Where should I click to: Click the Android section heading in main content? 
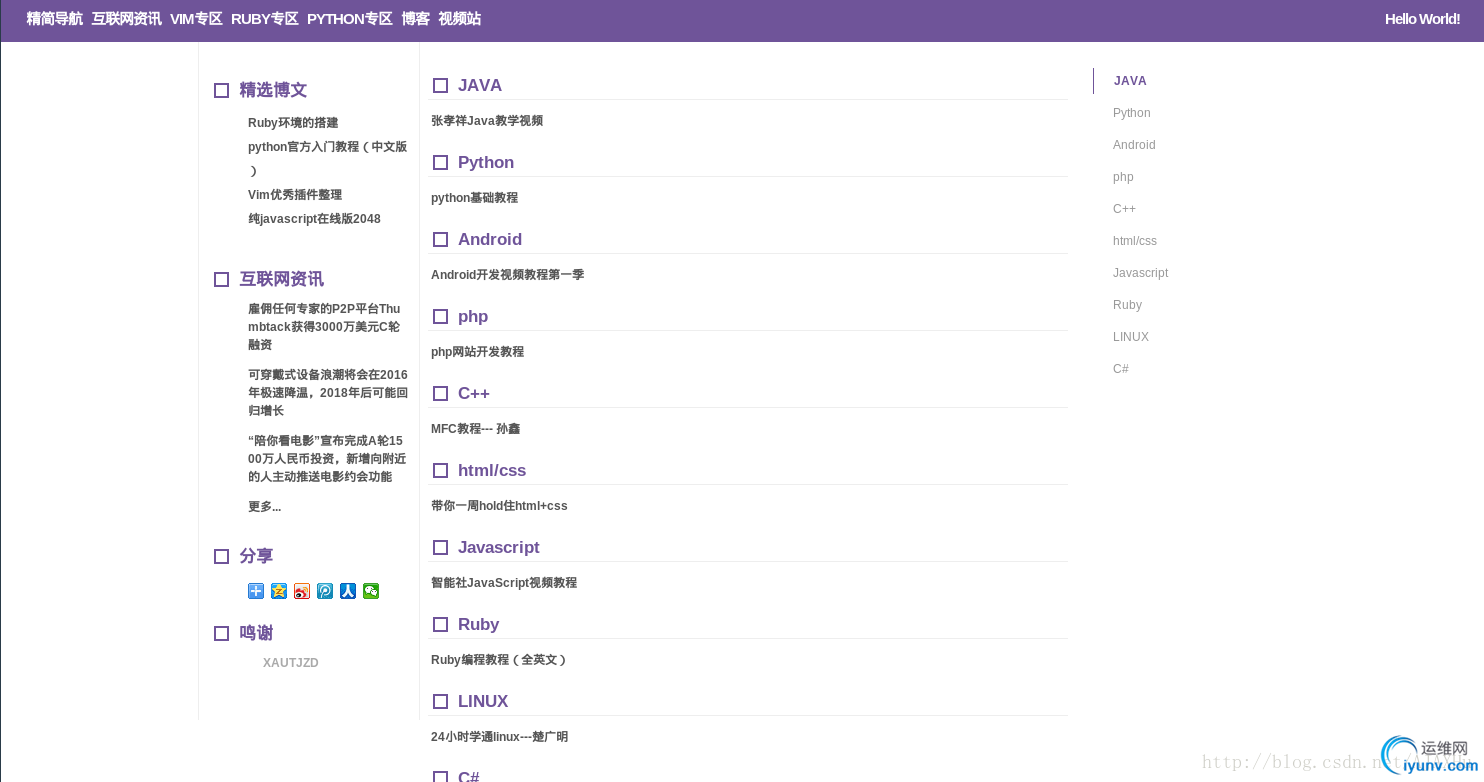[490, 240]
